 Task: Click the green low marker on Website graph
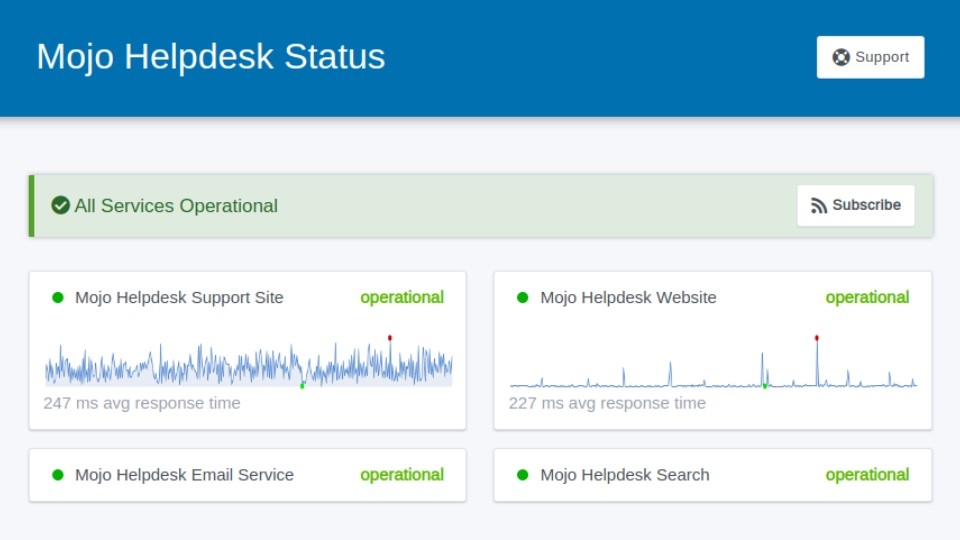pos(765,386)
